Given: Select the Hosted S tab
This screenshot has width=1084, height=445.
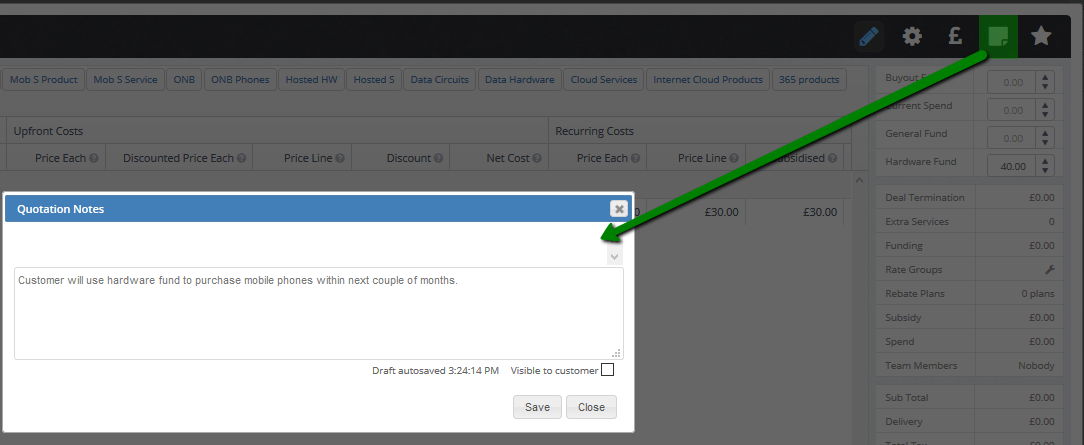Looking at the screenshot, I should (374, 79).
